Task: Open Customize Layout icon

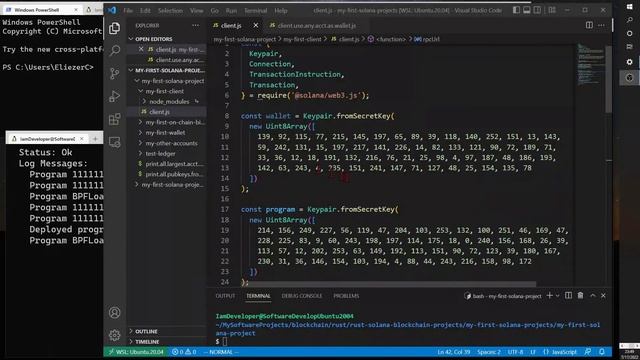Action: coord(552,10)
